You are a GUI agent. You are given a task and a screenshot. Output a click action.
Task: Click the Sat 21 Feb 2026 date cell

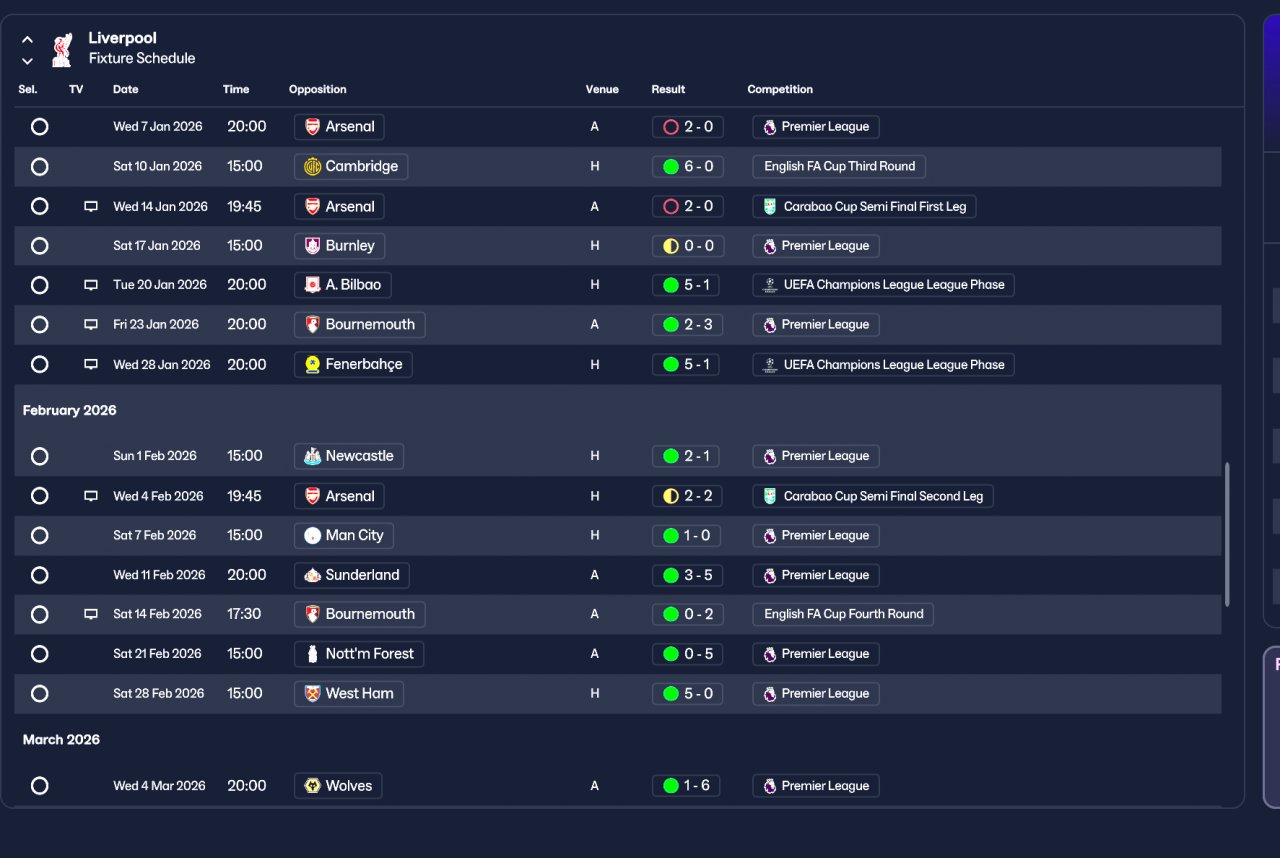(157, 654)
